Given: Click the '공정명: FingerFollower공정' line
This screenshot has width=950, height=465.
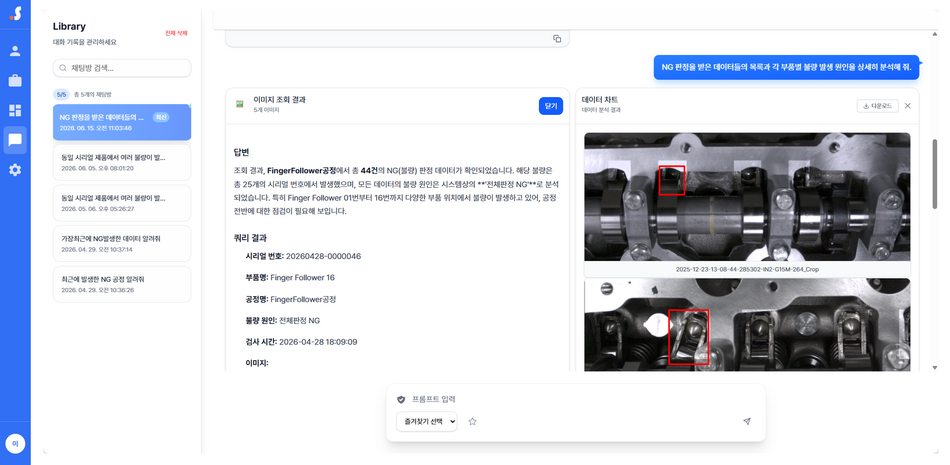Looking at the screenshot, I should point(290,299).
